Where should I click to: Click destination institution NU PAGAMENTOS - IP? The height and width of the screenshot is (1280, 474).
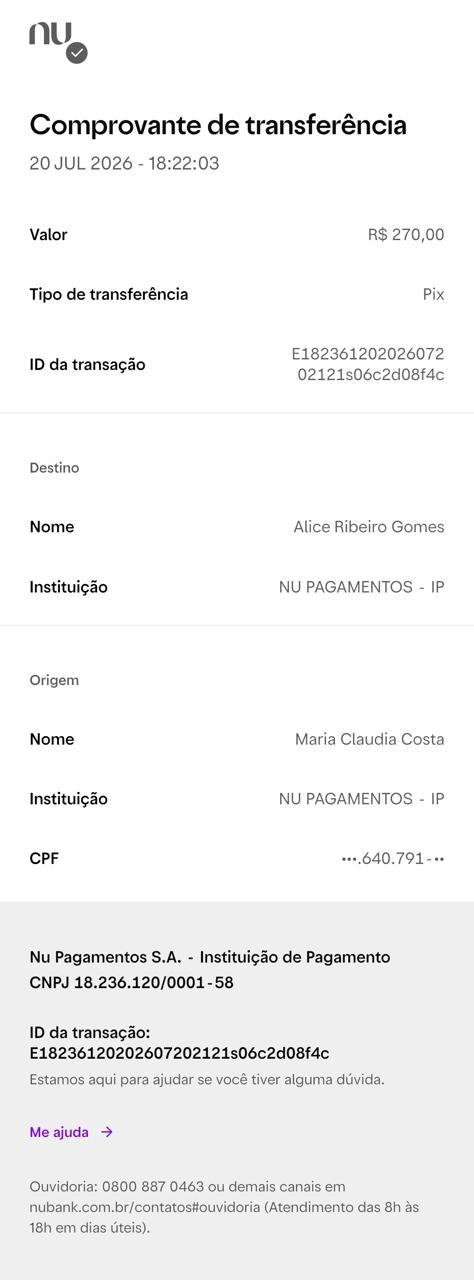pyautogui.click(x=362, y=587)
